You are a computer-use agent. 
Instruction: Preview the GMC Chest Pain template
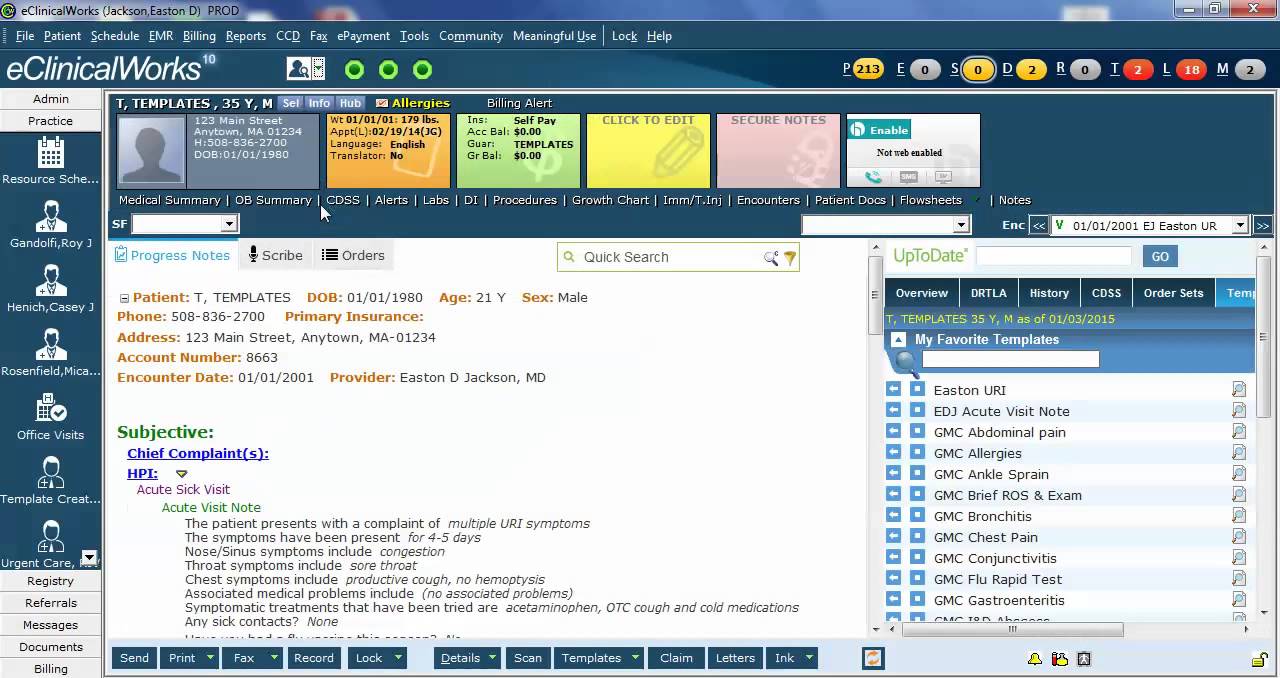click(x=1239, y=537)
